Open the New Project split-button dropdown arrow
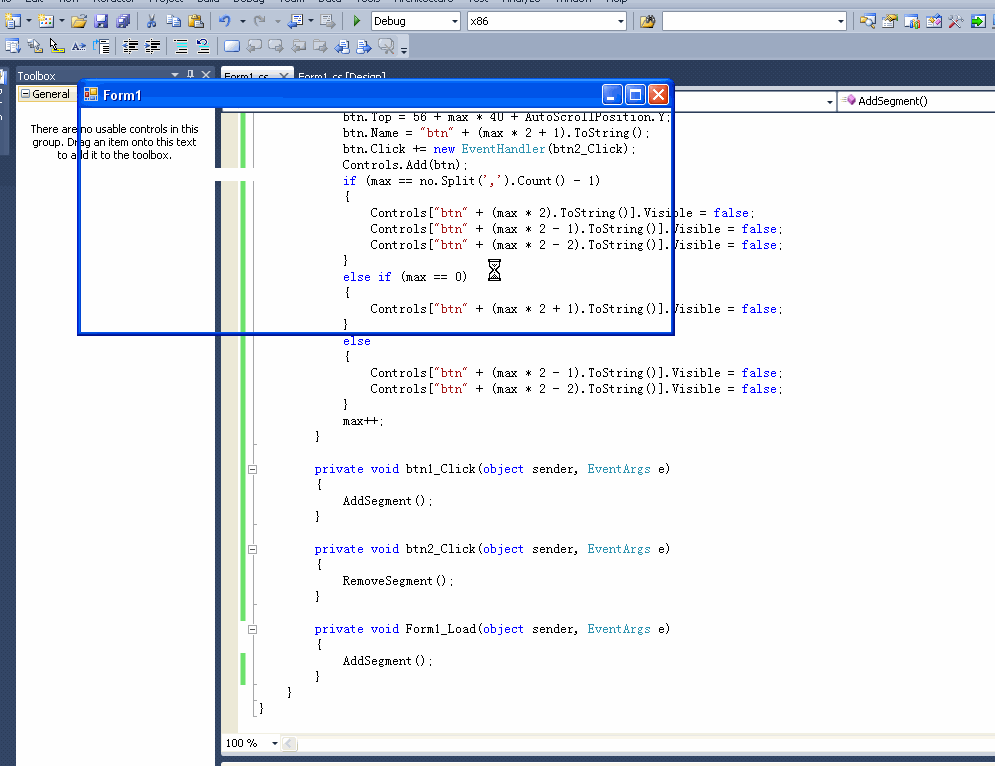 [x=29, y=21]
